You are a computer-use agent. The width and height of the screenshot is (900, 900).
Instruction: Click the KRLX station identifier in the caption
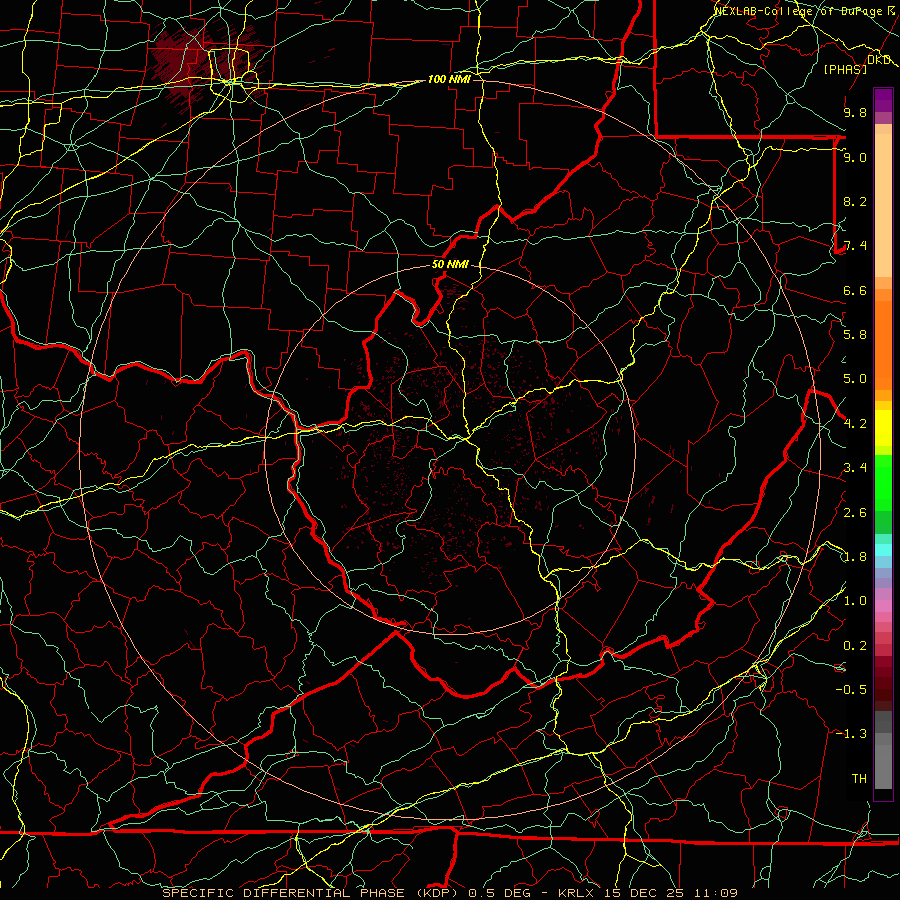[575, 893]
